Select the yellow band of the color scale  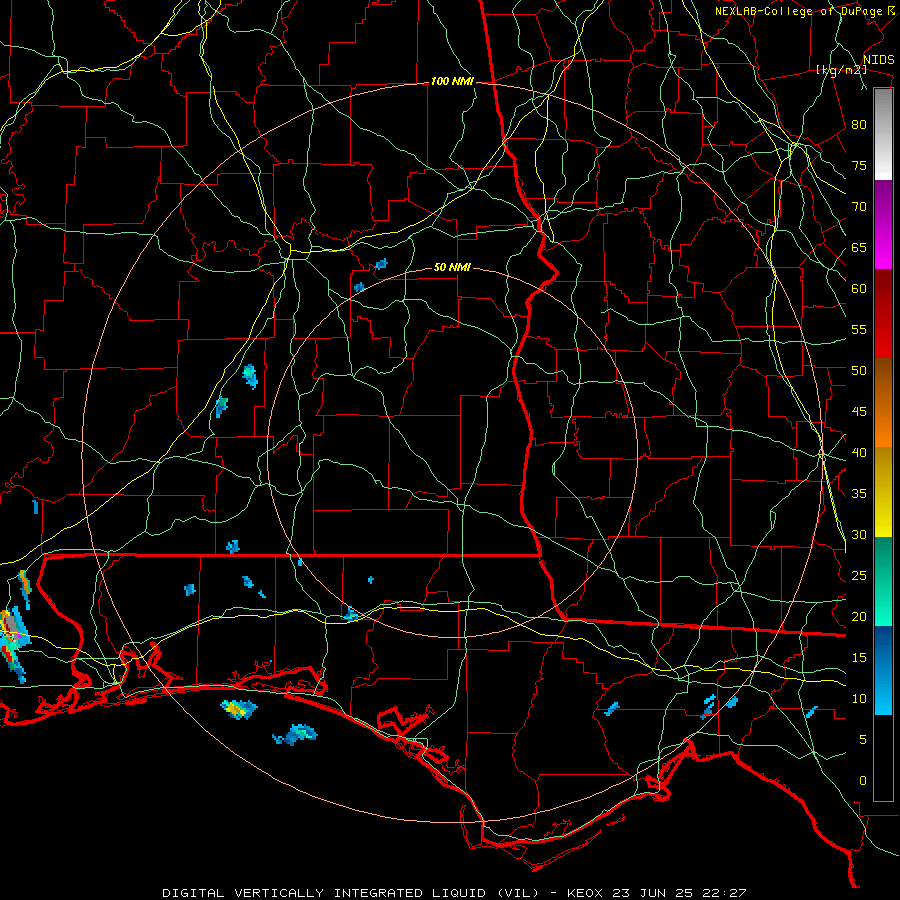(883, 492)
